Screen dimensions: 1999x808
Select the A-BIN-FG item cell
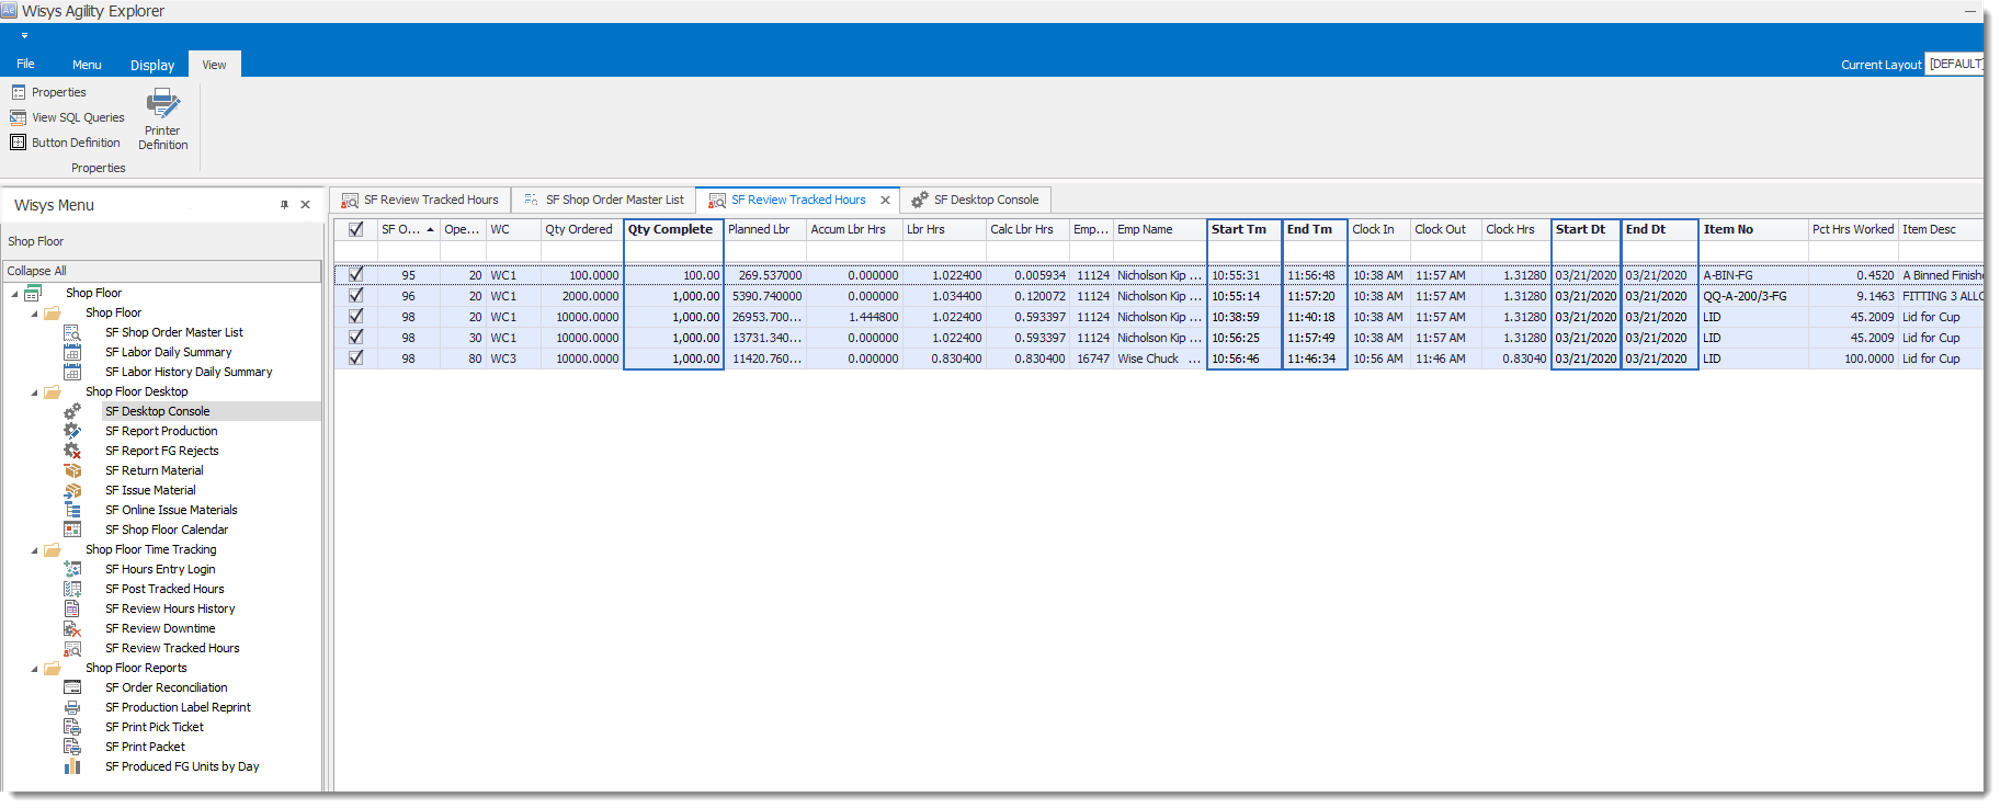pyautogui.click(x=1754, y=275)
